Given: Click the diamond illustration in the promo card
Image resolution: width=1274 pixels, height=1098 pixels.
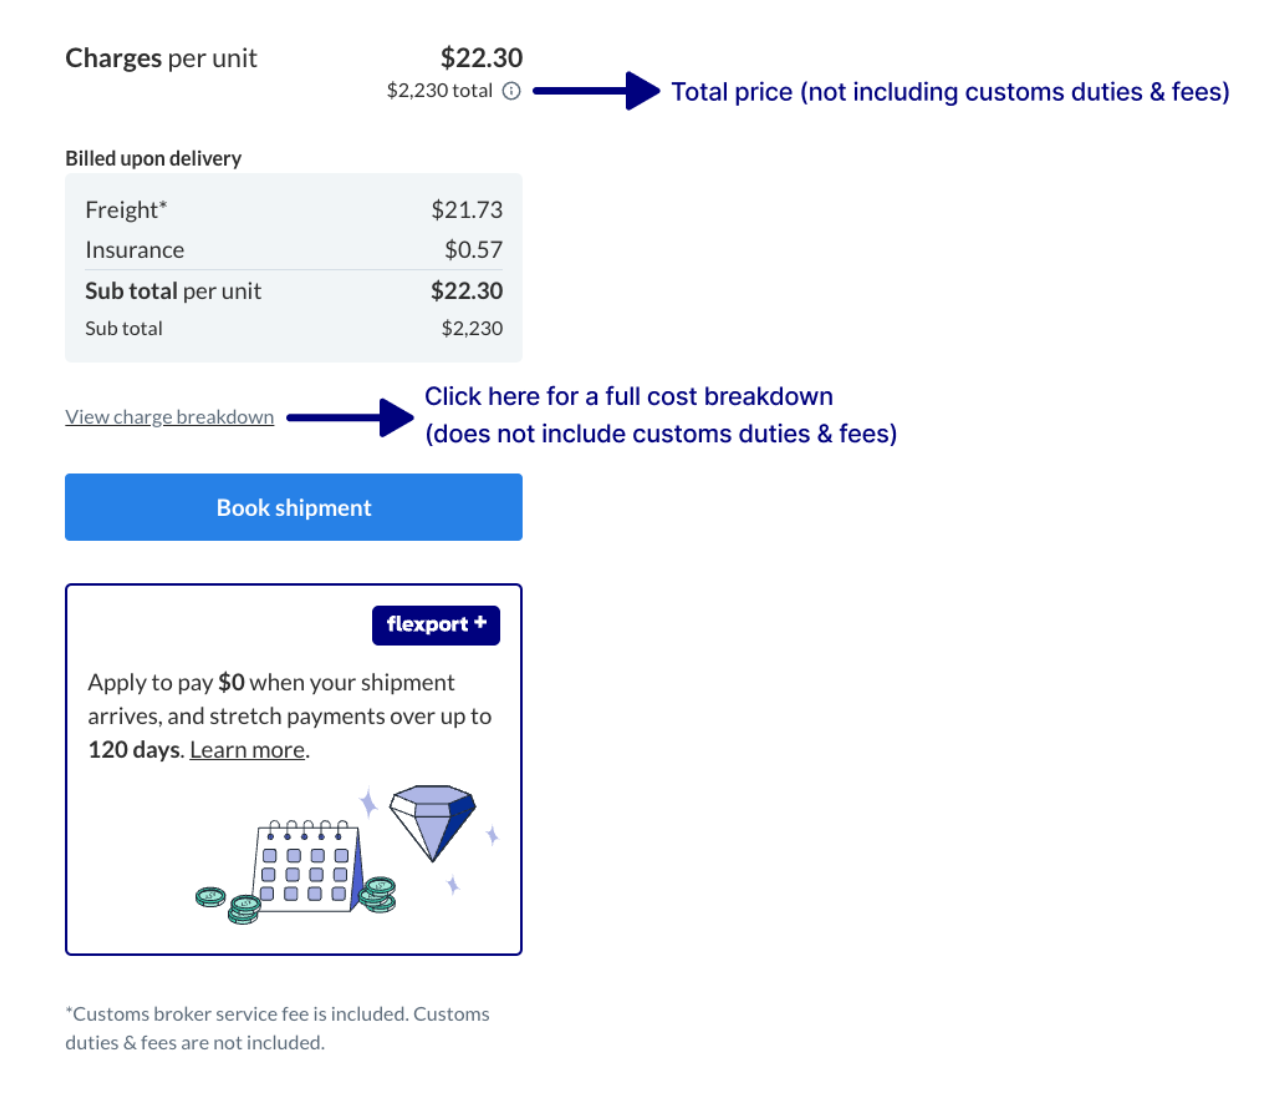Looking at the screenshot, I should click(432, 822).
